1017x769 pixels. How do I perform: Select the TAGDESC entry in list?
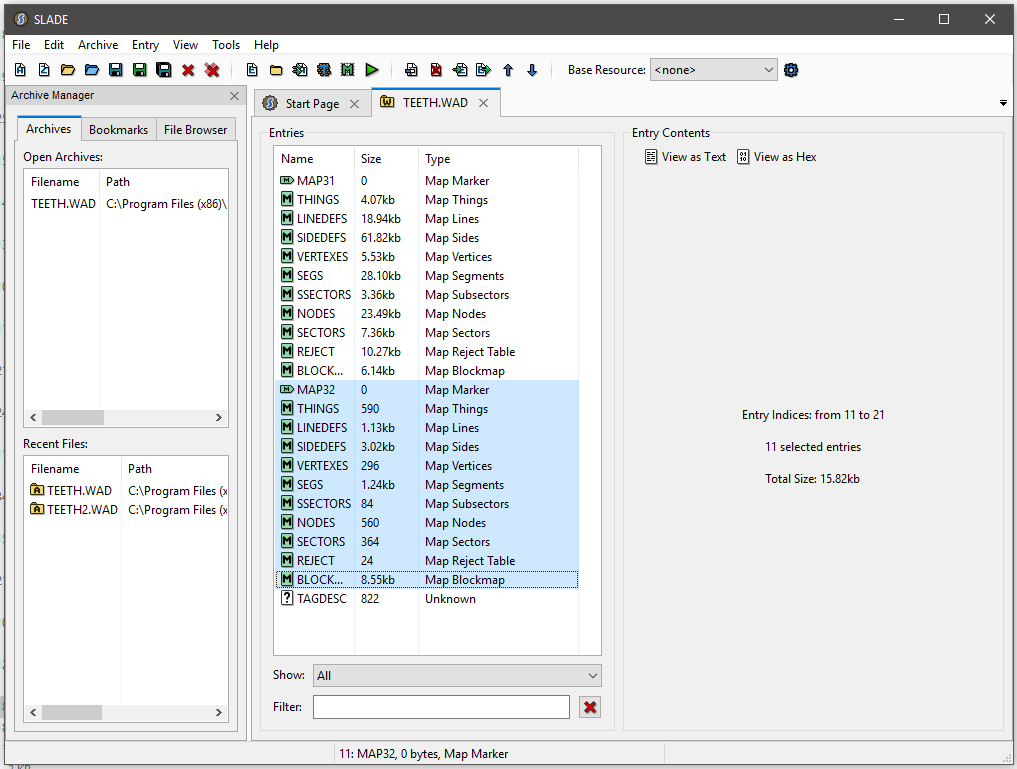(x=320, y=599)
